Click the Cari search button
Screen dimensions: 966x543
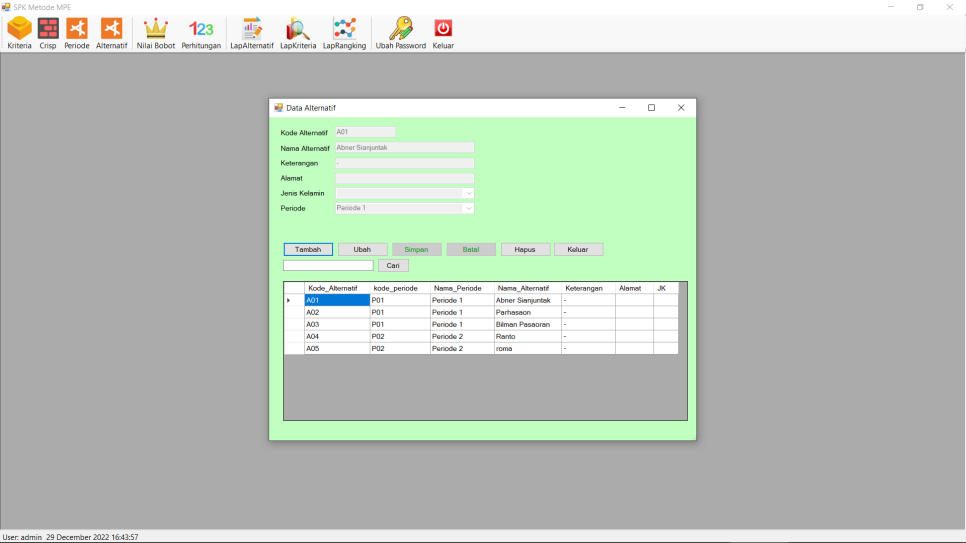[x=393, y=266]
